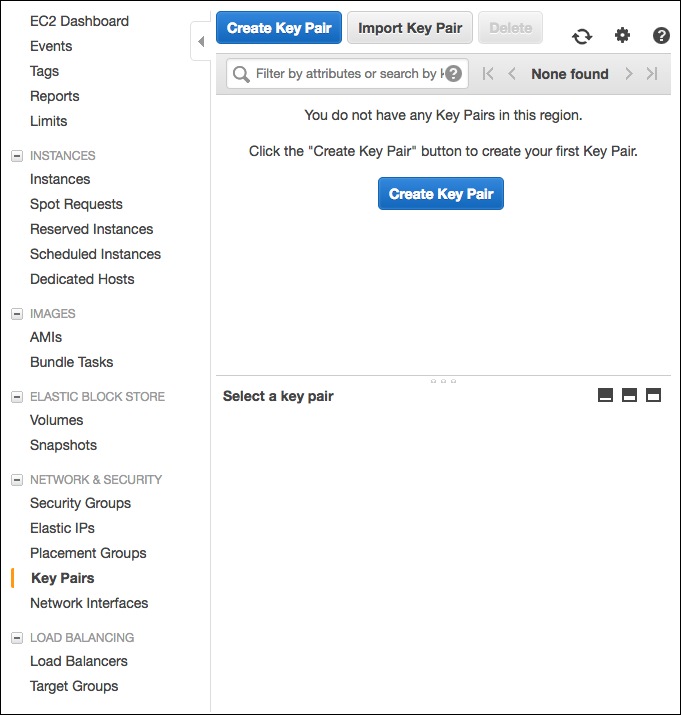
Task: Collapse the ELASTIC BLOCK STORE section
Action: pos(17,397)
